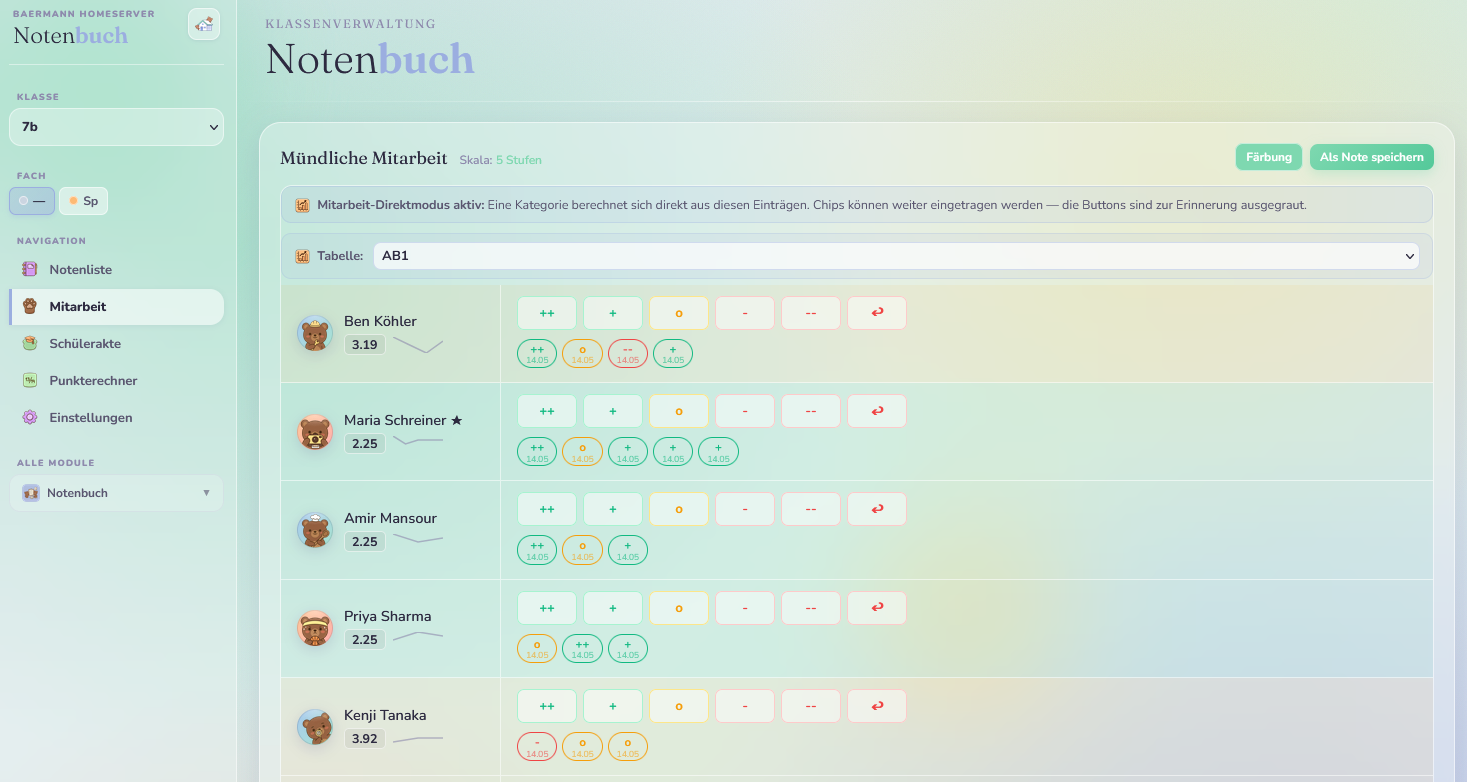Click Maria Schreiner's trend sparkline
This screenshot has width=1467, height=782.
418,440
